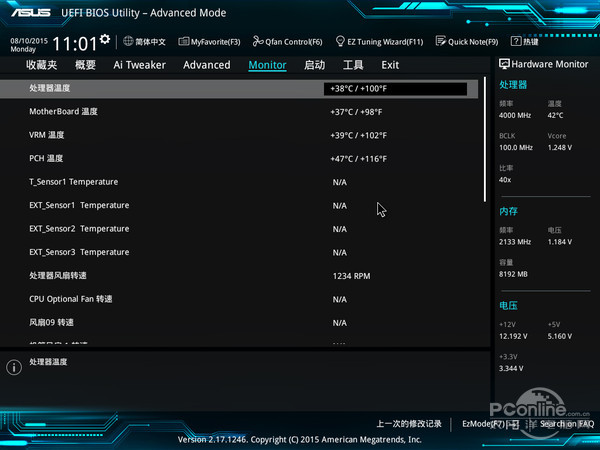Click Search on FAQ
600x450 pixels.
(x=567, y=424)
